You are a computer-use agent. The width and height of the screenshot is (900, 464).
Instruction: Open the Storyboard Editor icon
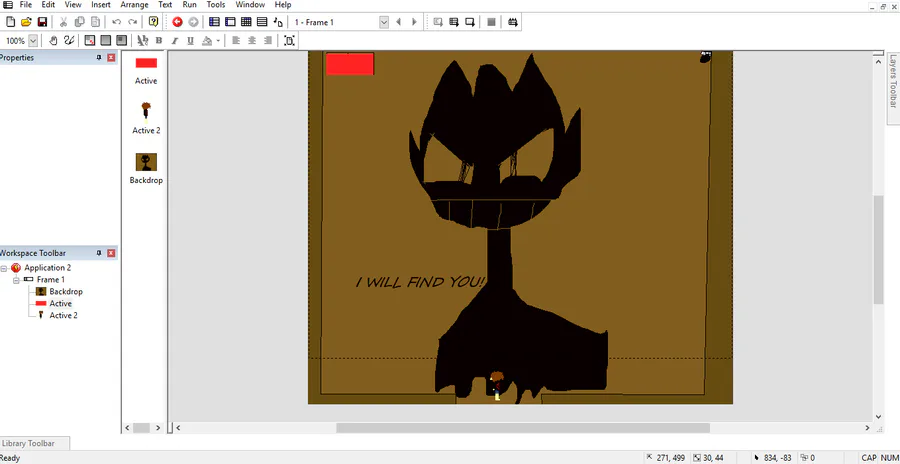[x=214, y=22]
